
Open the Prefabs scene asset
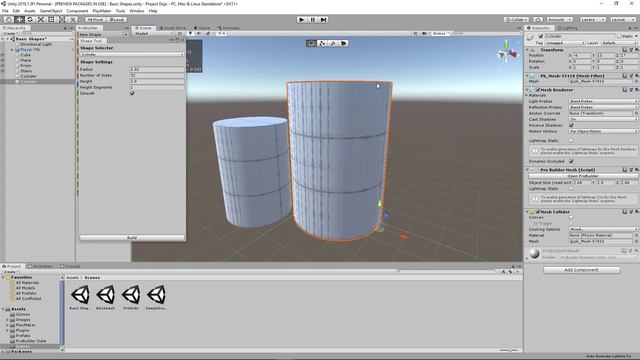click(131, 297)
